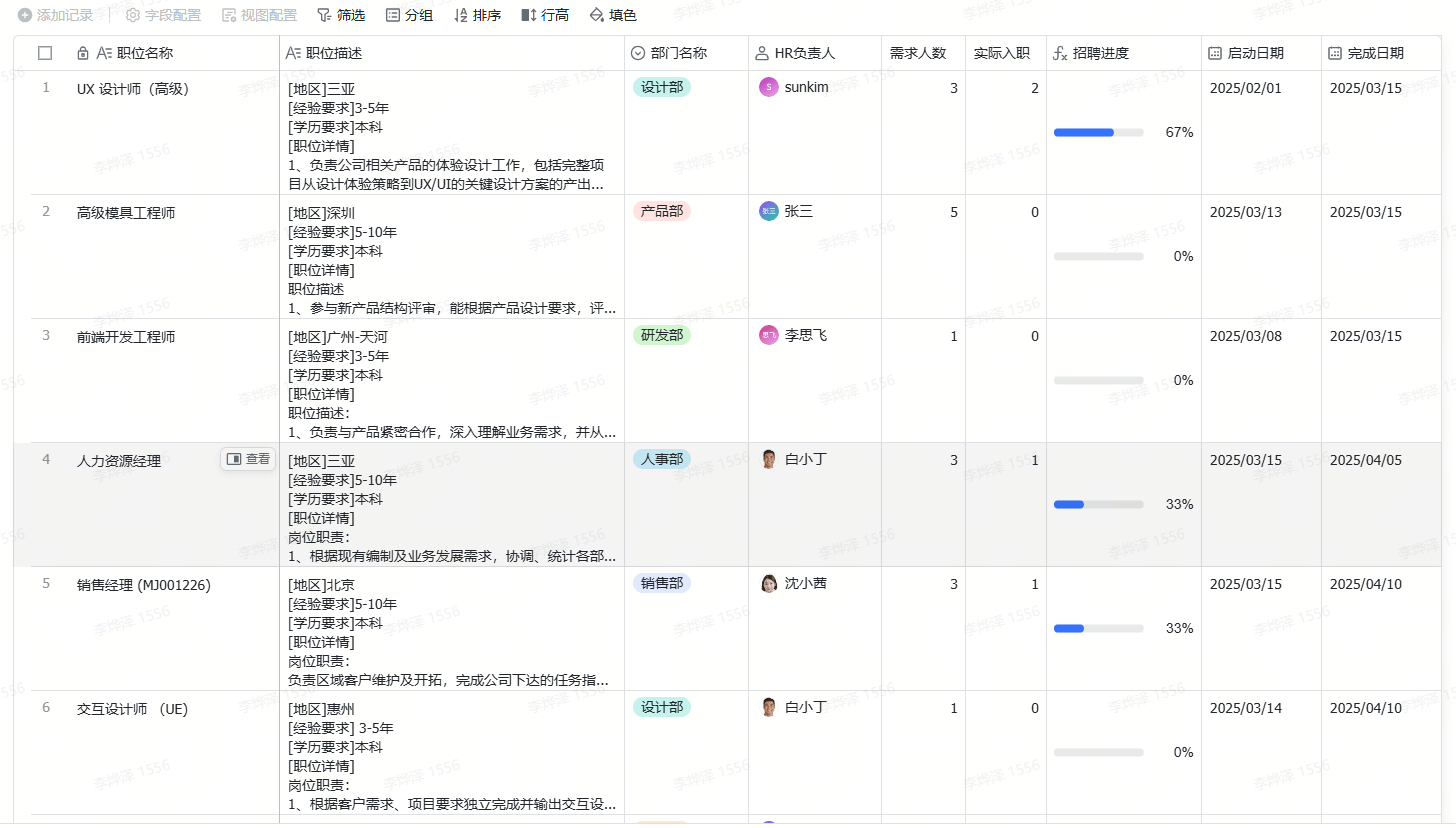This screenshot has height=828, width=1456.
Task: Click formula icon in 招聘进度 header
Action: [x=1061, y=53]
